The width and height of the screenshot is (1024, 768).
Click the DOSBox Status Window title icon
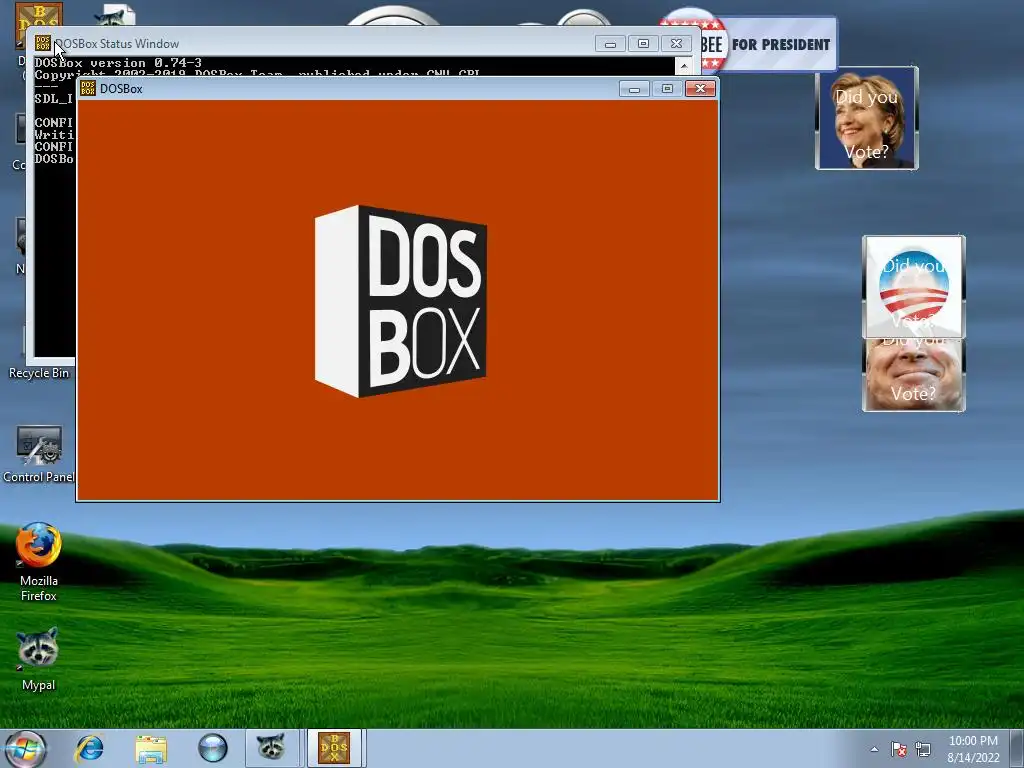pos(42,43)
